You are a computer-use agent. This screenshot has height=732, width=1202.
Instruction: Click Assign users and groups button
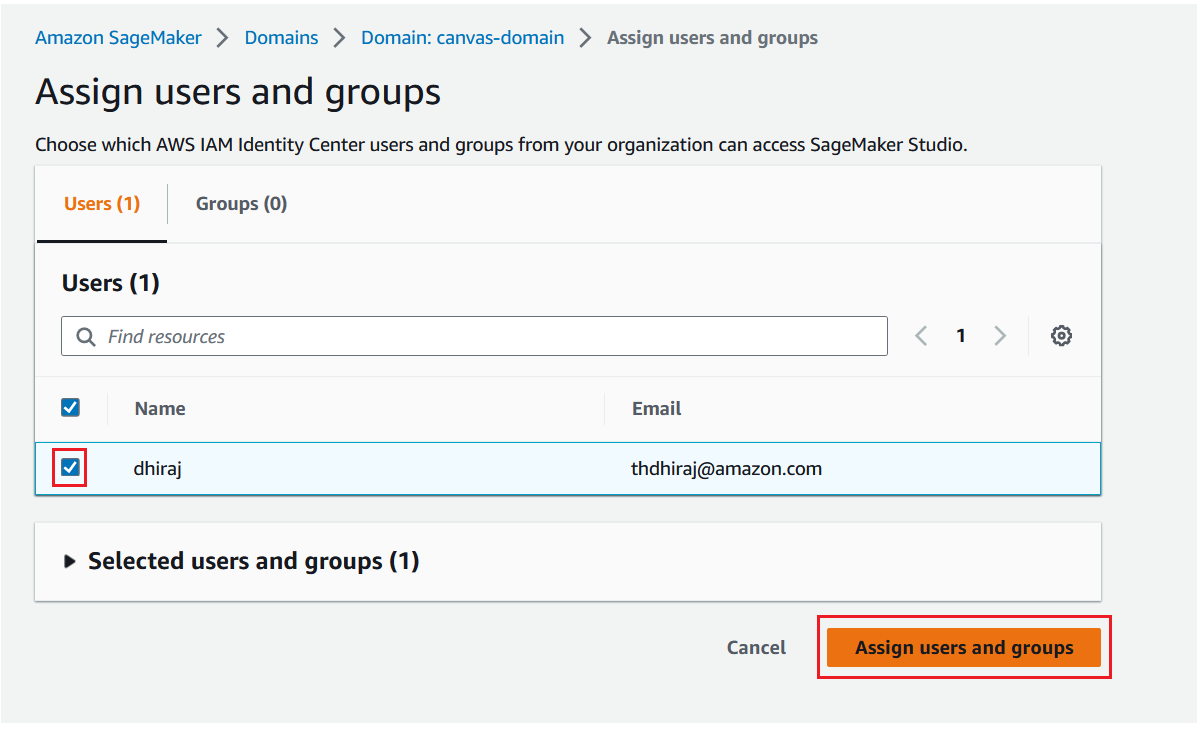click(964, 648)
